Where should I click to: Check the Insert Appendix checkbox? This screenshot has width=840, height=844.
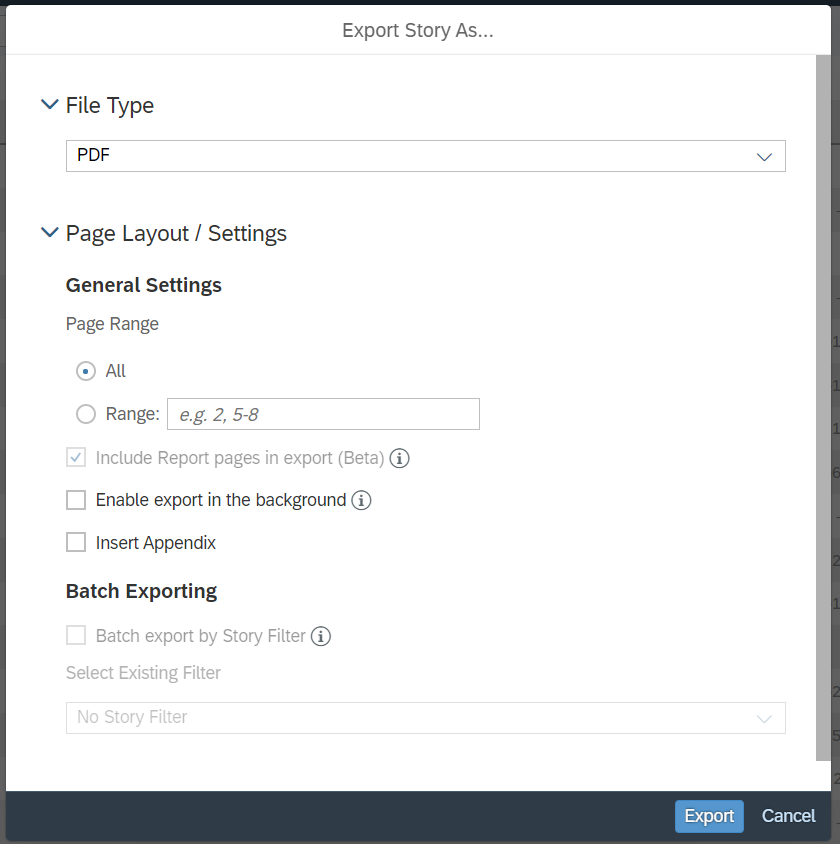click(x=76, y=543)
